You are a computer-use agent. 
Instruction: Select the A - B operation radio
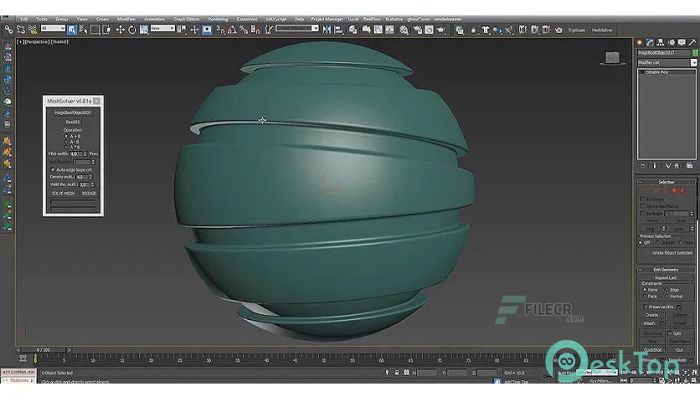pyautogui.click(x=66, y=141)
